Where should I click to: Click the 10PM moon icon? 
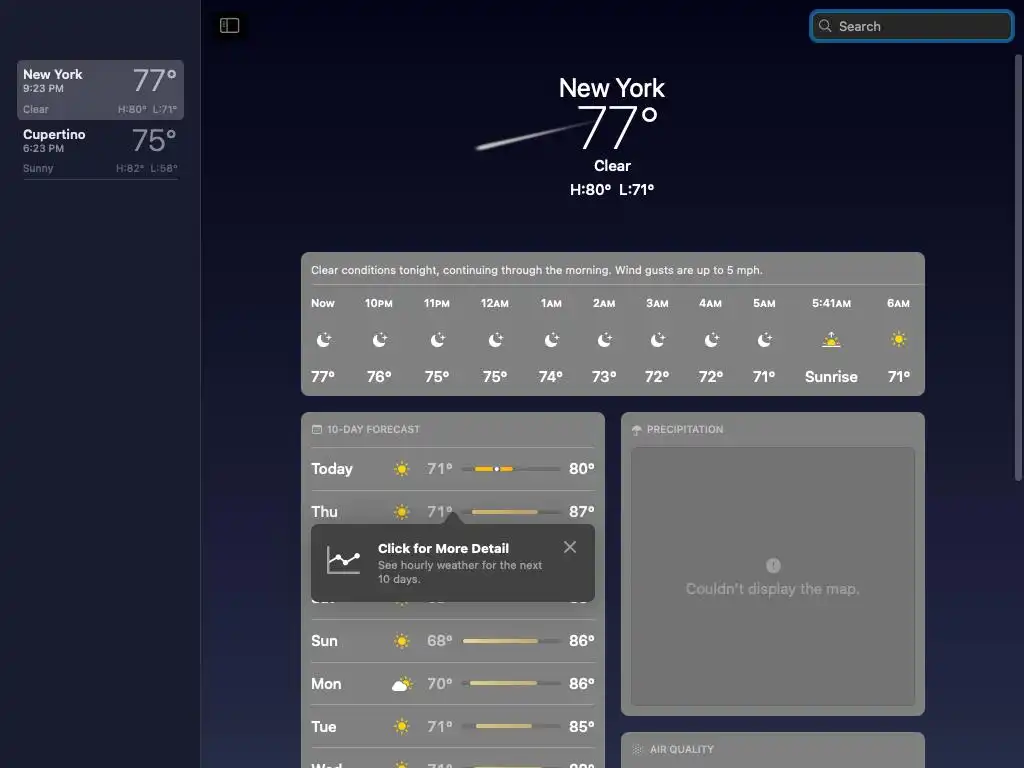click(x=379, y=340)
